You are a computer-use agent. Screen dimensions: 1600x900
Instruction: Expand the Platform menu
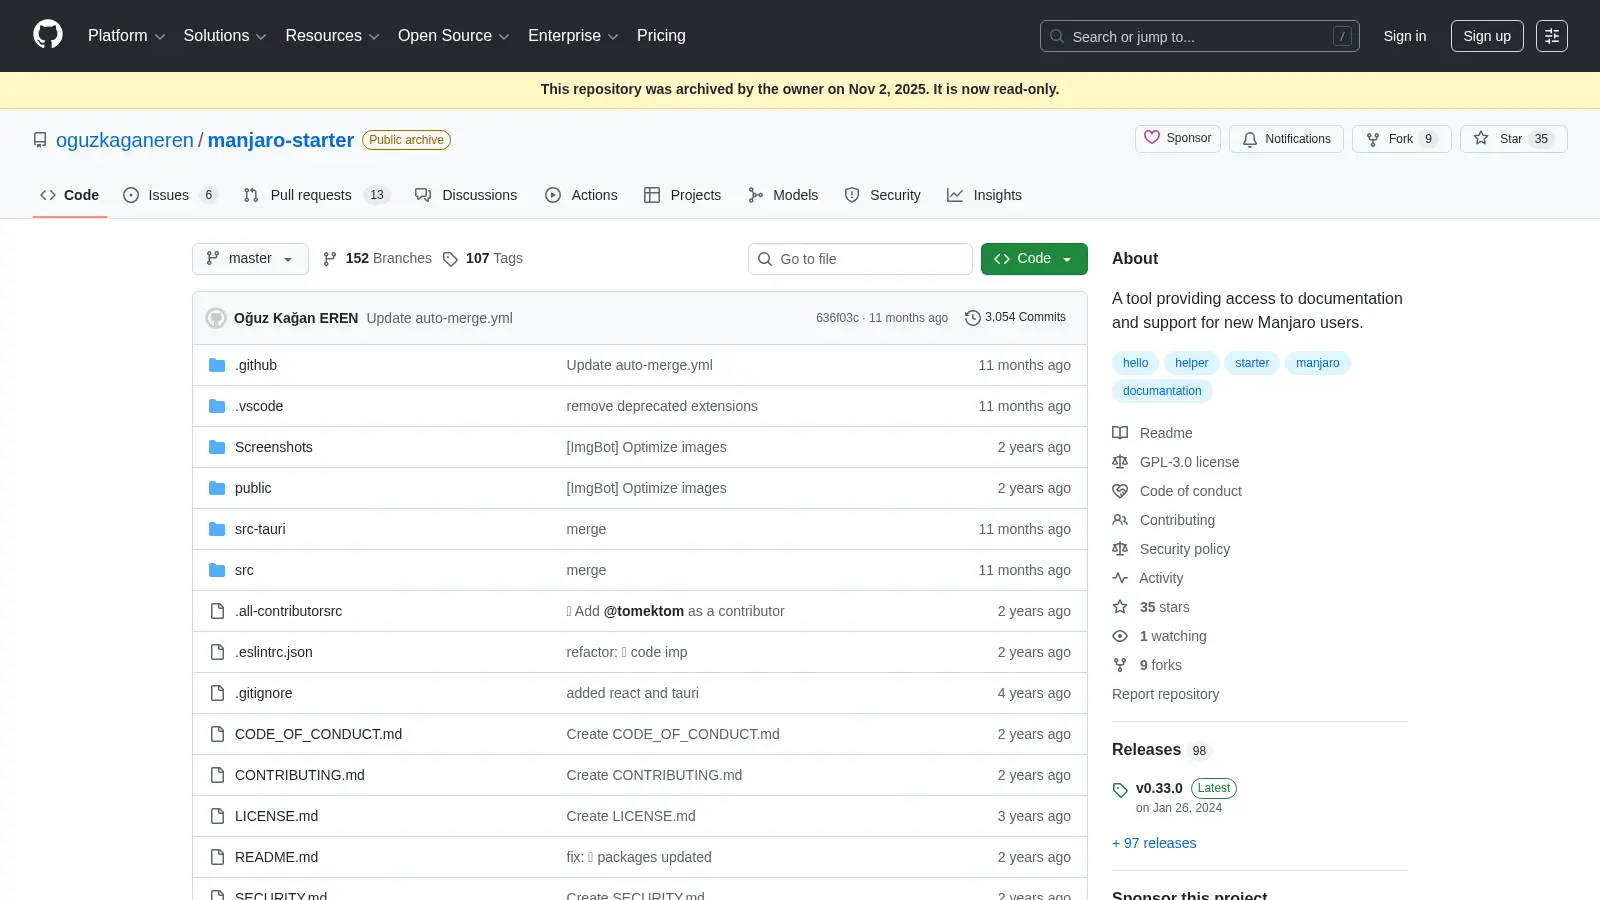click(x=127, y=36)
